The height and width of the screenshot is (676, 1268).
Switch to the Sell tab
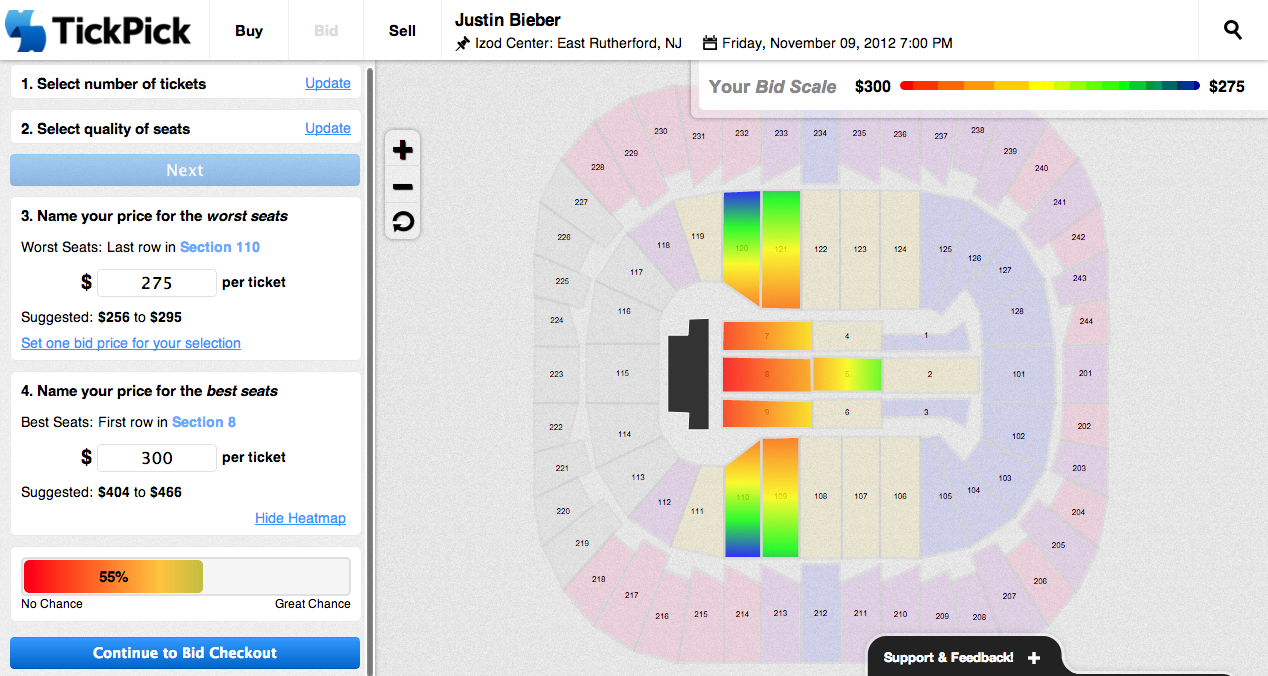[401, 30]
